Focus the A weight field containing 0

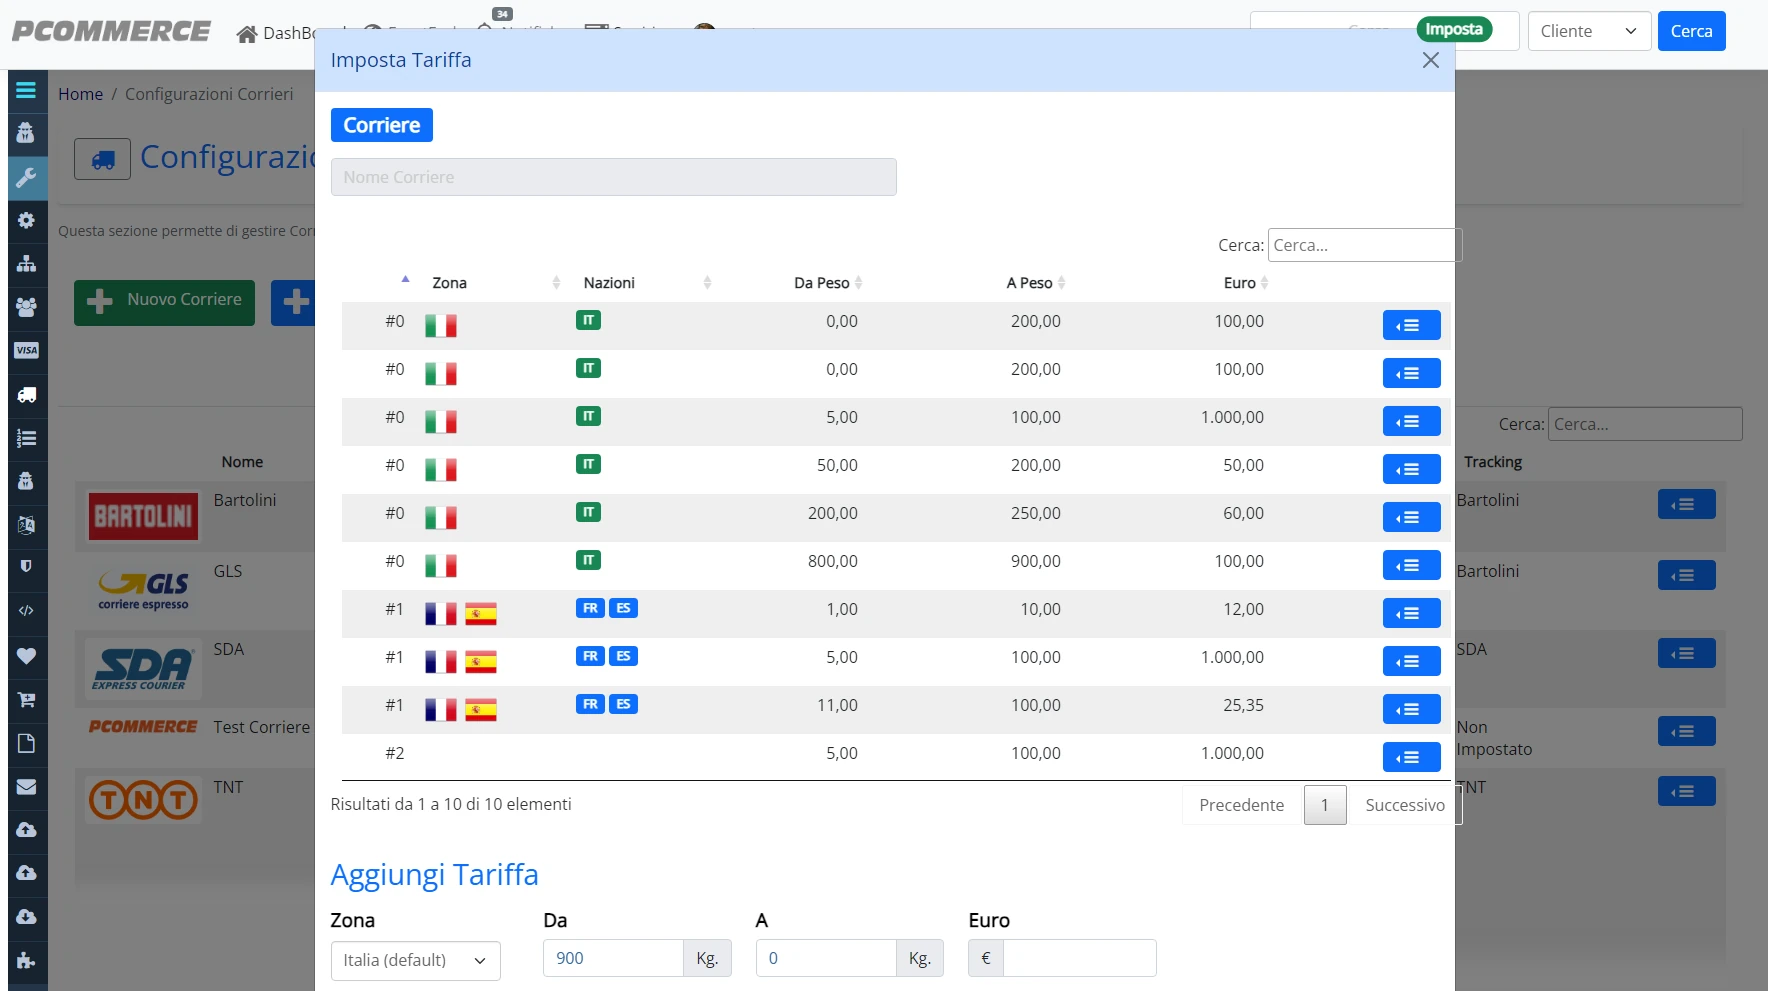pos(826,958)
